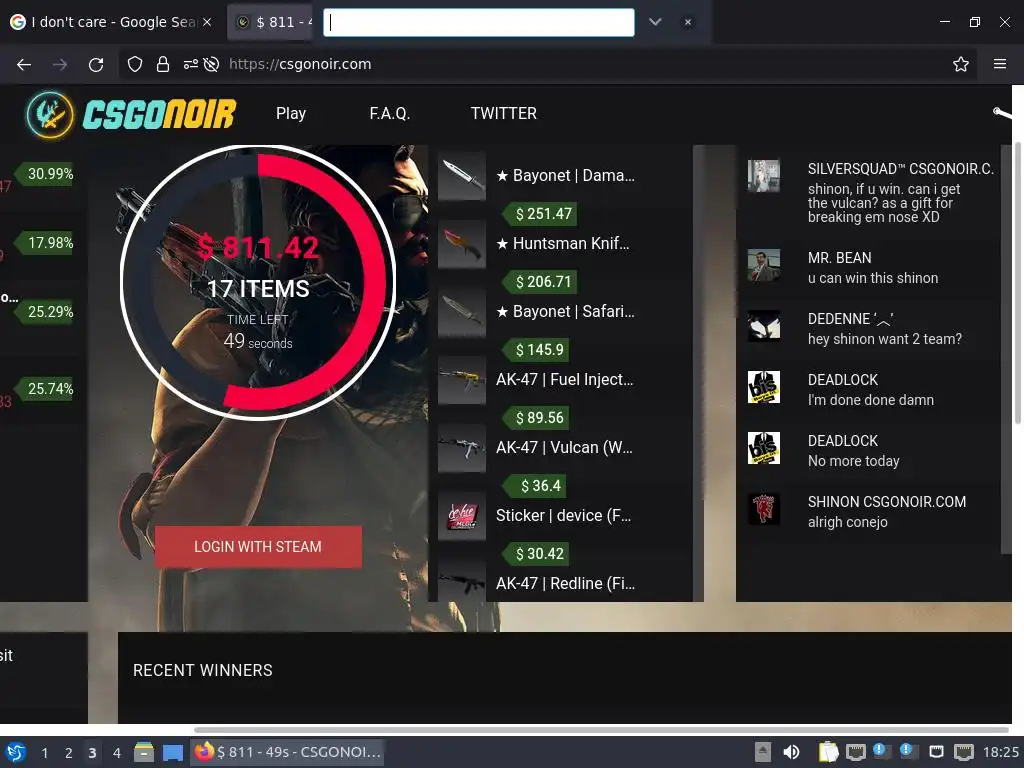Go back to previous page
Viewport: 1024px width, 768px height.
click(x=24, y=64)
